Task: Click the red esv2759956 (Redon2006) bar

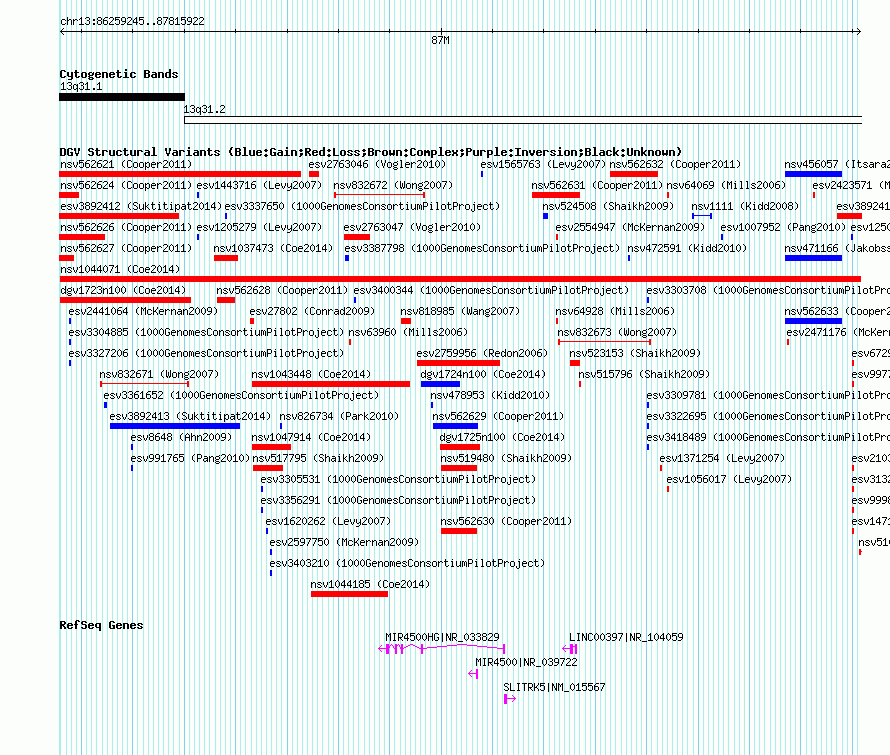Action: point(458,363)
